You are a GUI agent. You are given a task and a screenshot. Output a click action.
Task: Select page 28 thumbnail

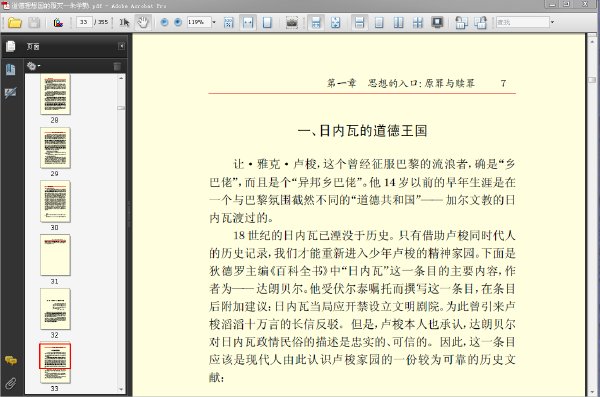tap(55, 94)
